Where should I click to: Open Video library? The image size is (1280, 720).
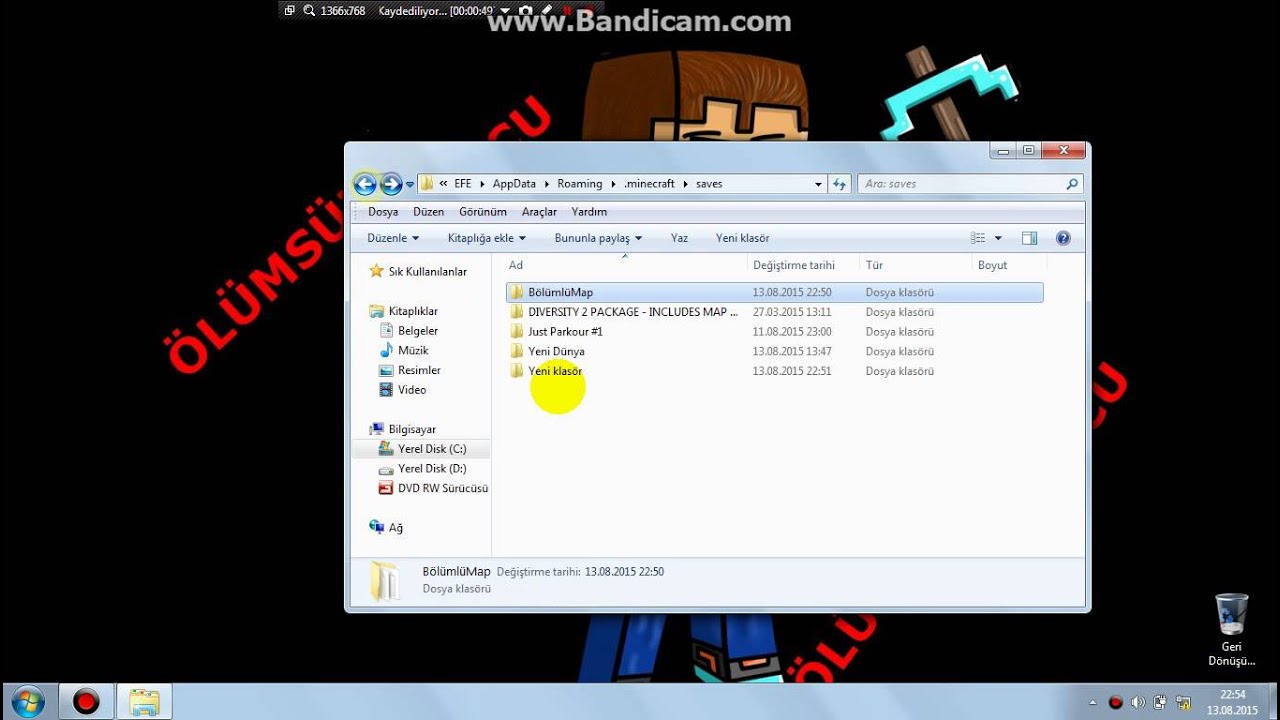(x=411, y=390)
